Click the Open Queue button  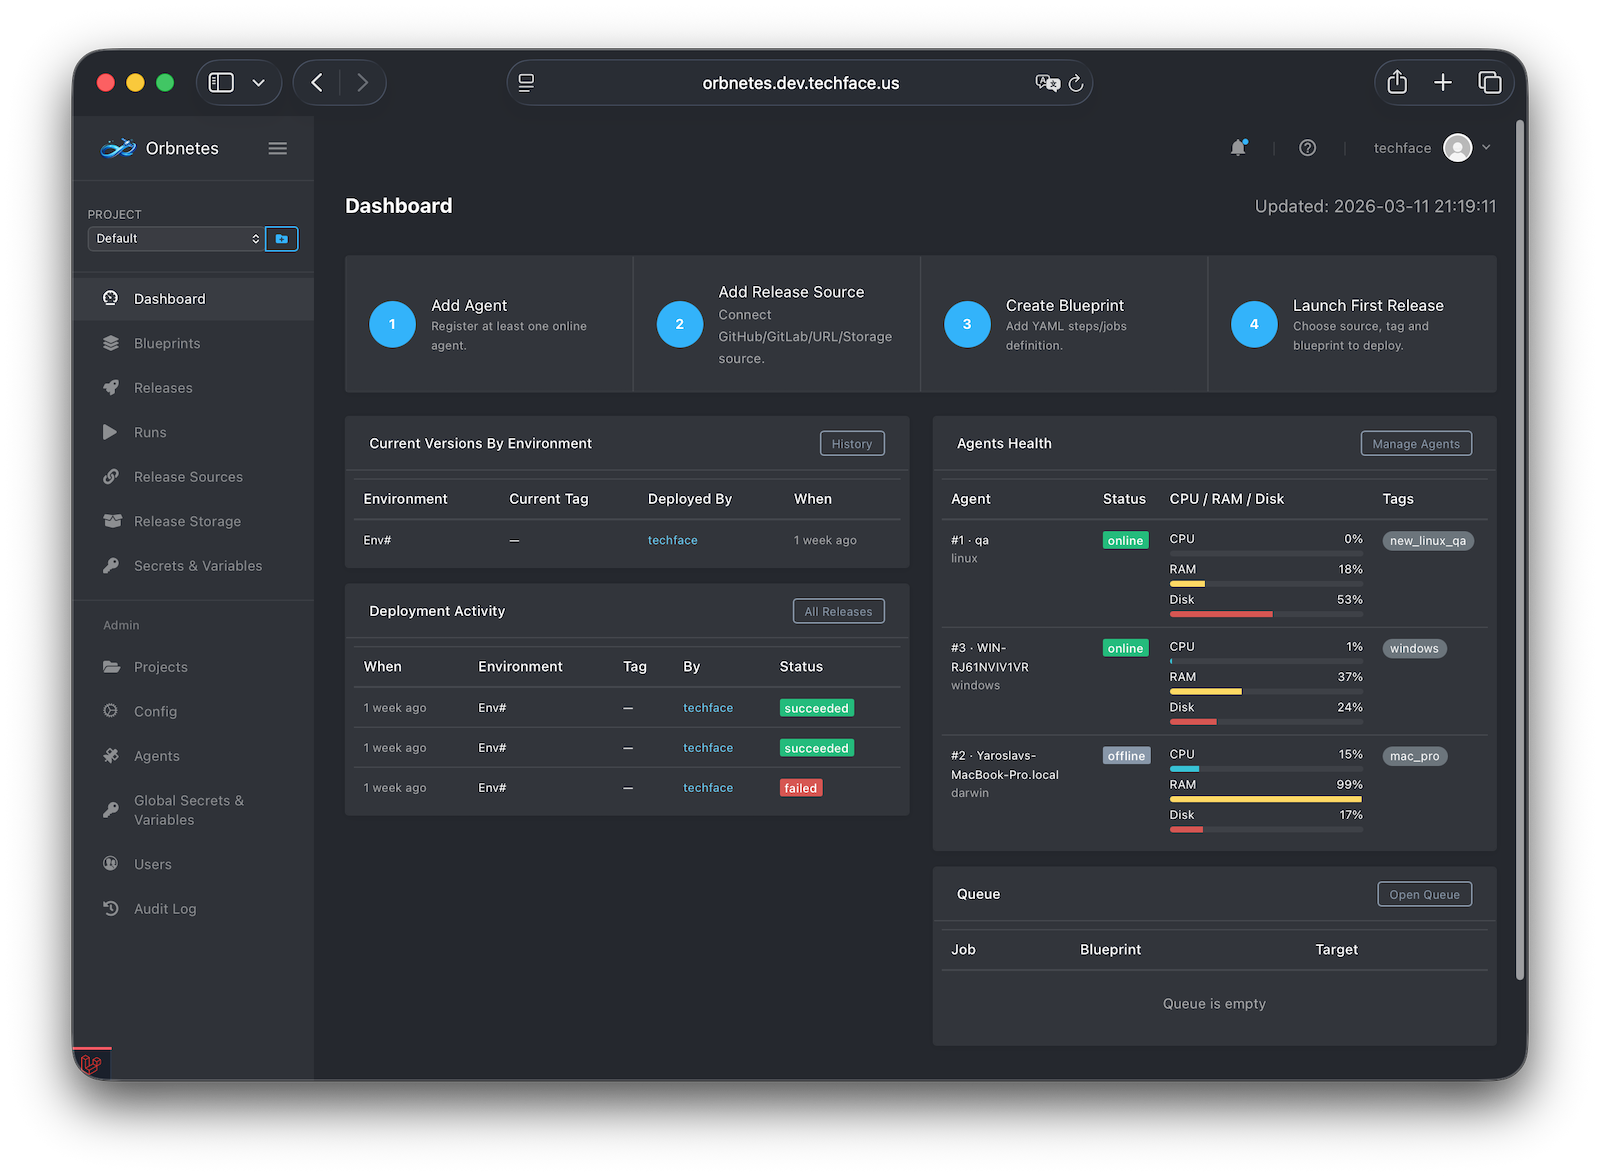pyautogui.click(x=1423, y=895)
